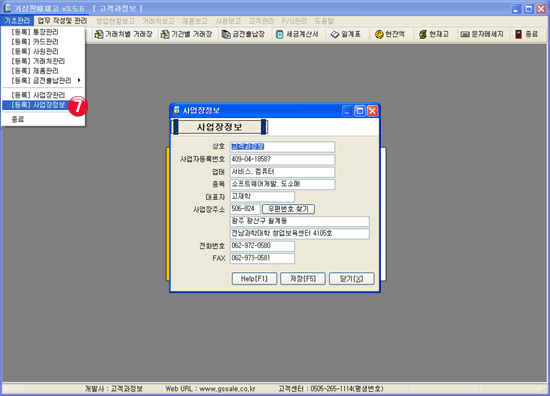Open the 기간별 거래장 toolbar button
This screenshot has width=550, height=396.
186,34
